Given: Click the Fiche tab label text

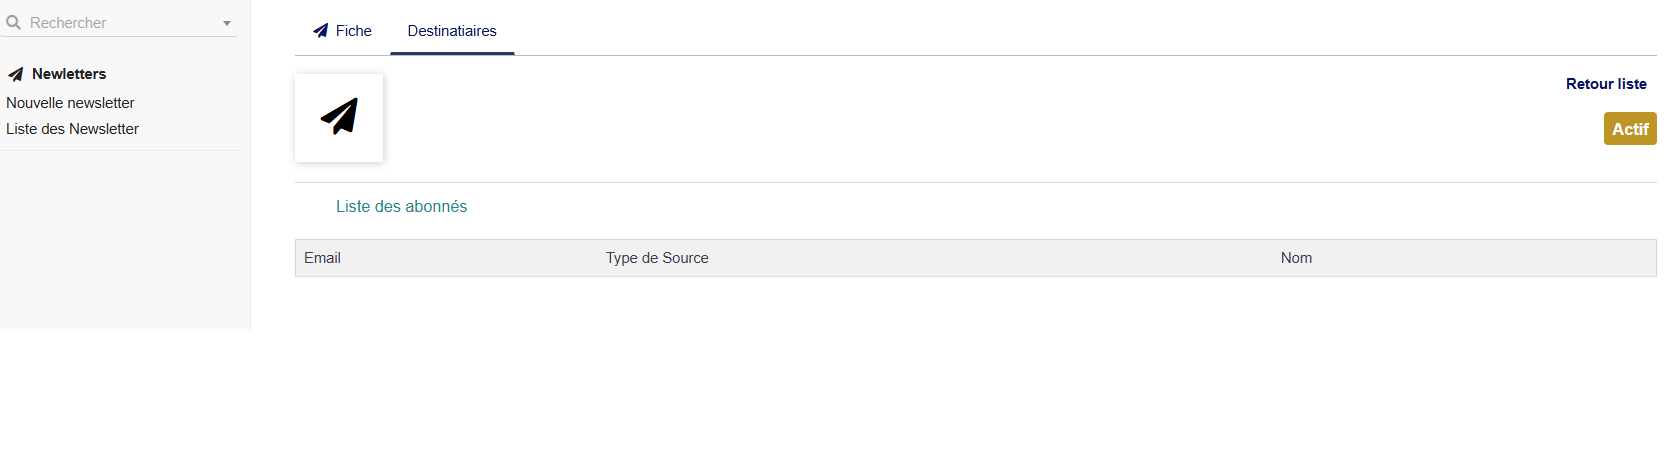Looking at the screenshot, I should click(354, 31).
